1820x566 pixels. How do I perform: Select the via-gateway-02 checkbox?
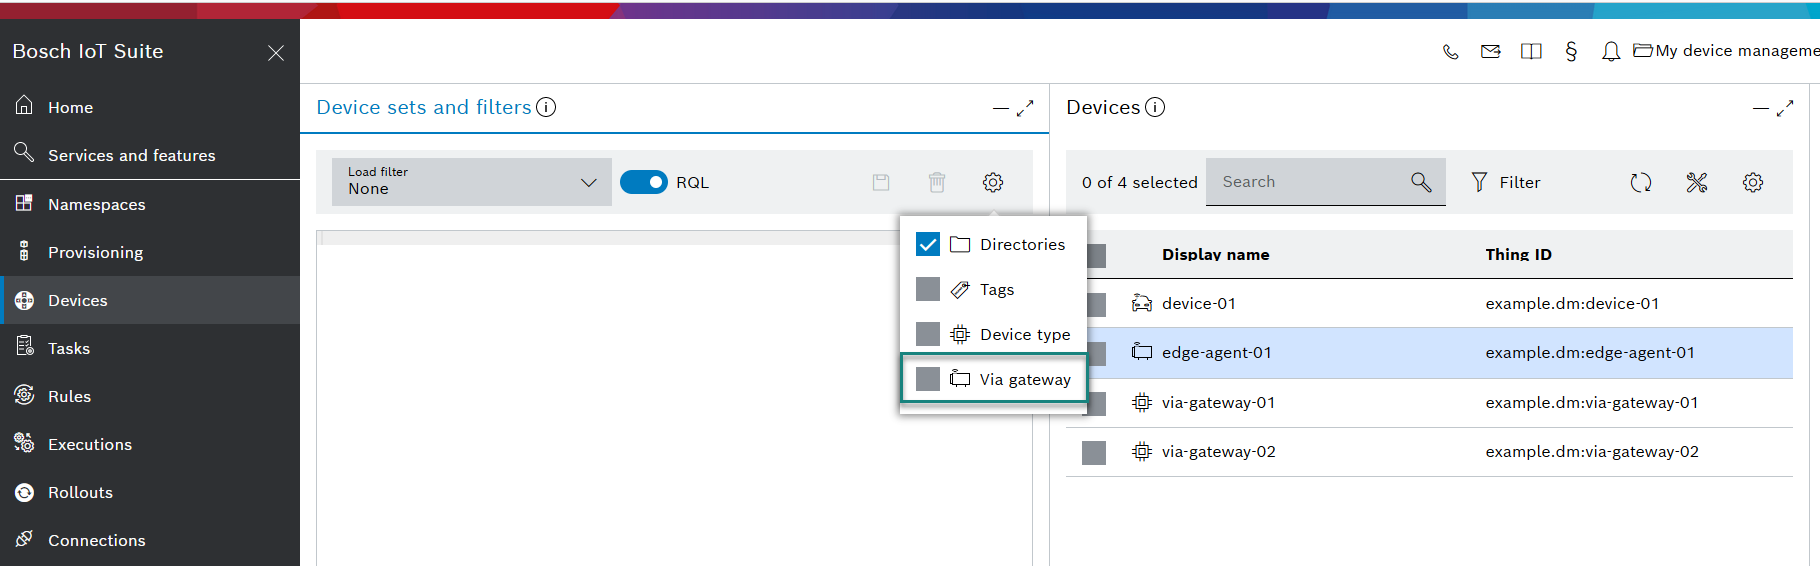1094,453
